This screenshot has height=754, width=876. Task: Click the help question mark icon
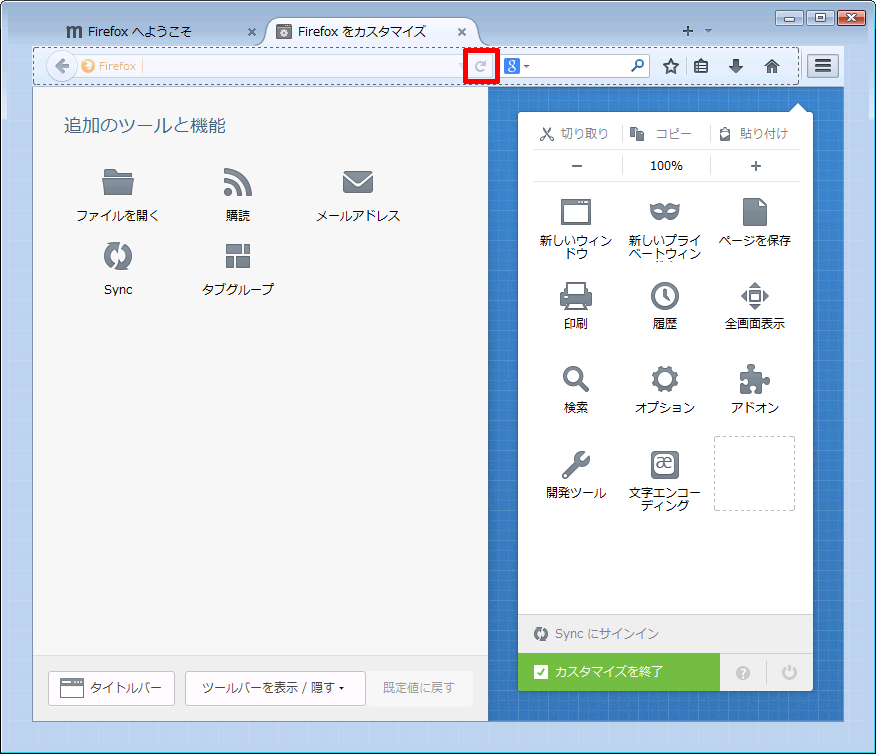click(742, 672)
